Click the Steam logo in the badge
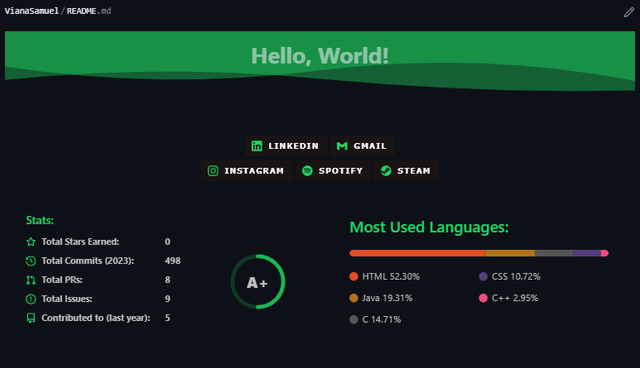This screenshot has height=368, width=640. 386,171
